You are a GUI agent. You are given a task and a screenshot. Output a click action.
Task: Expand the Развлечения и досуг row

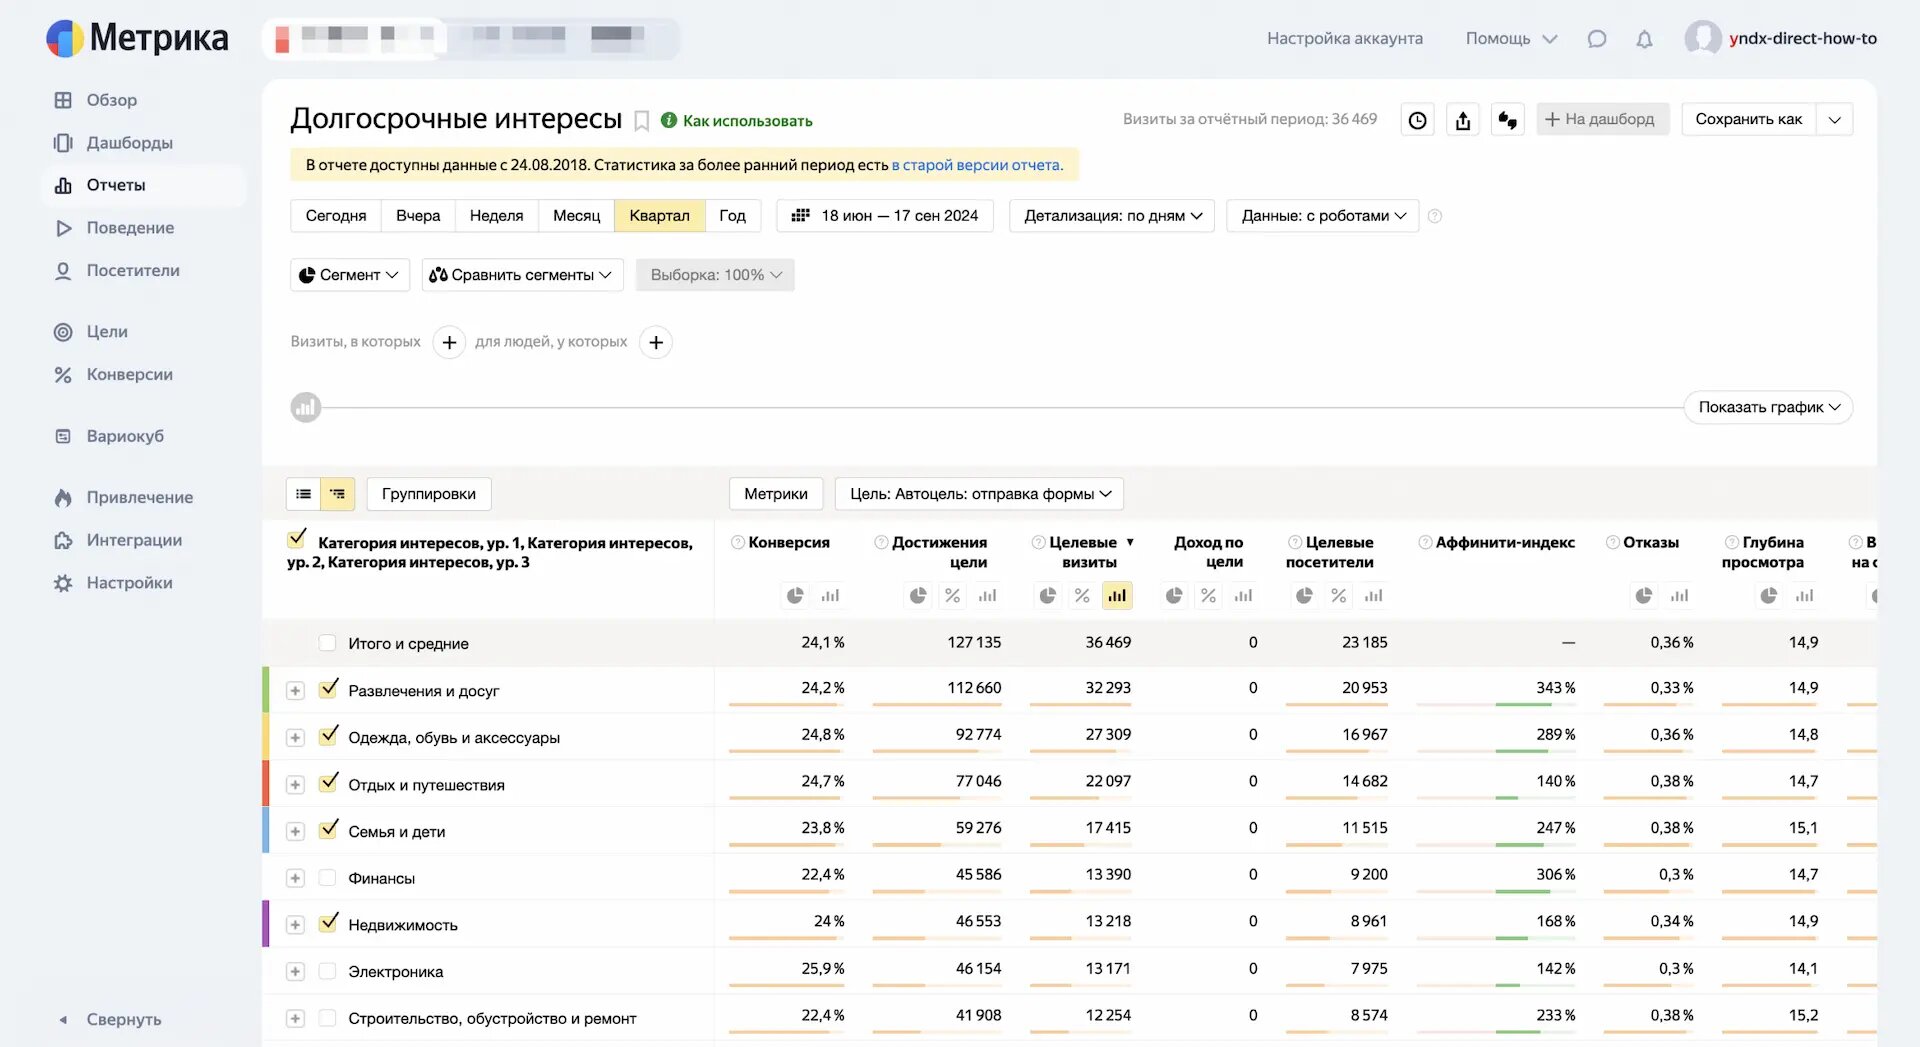pyautogui.click(x=295, y=691)
